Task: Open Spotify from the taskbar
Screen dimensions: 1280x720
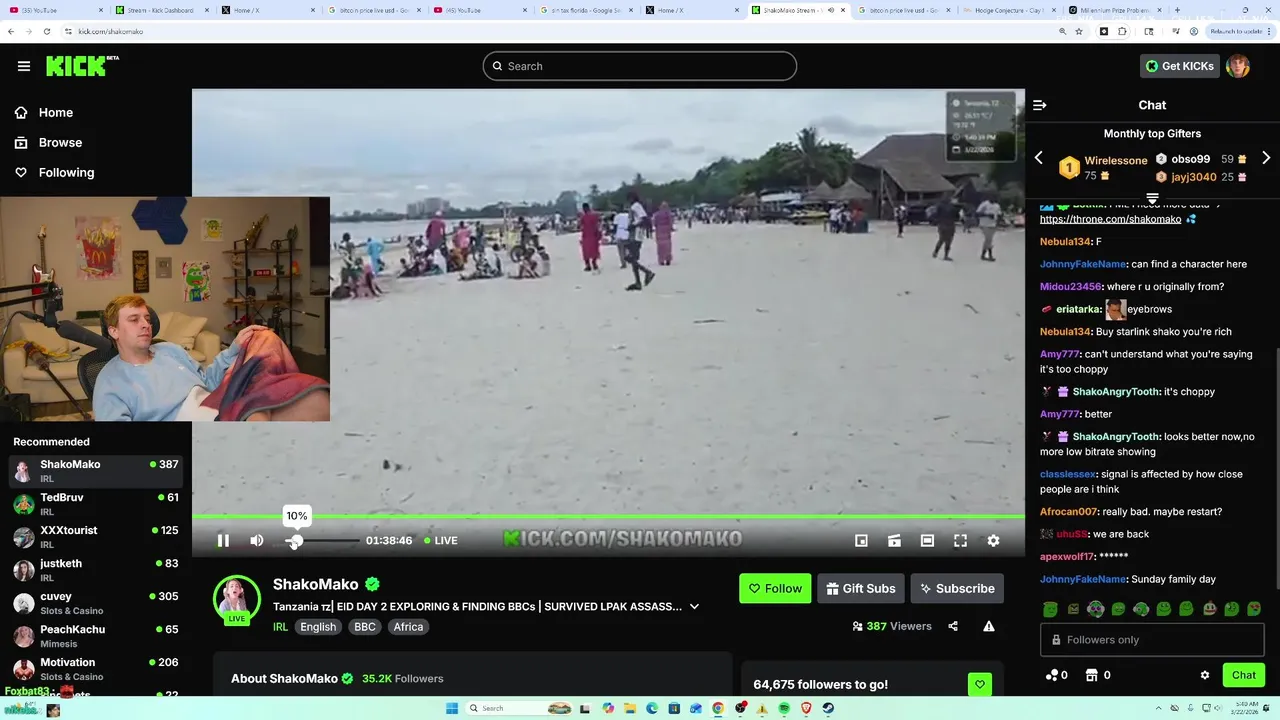Action: click(784, 708)
